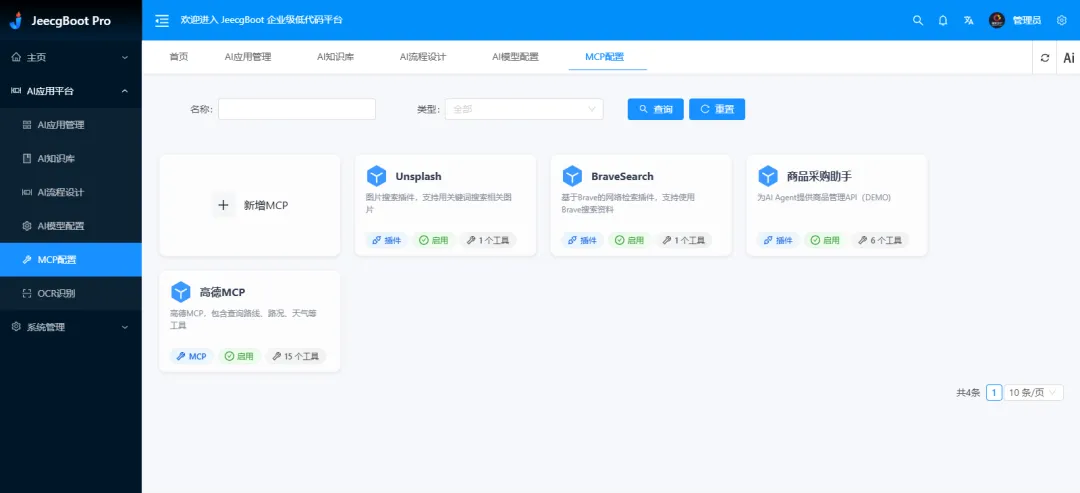Expand the 系统管理 sidebar menu

[71, 327]
